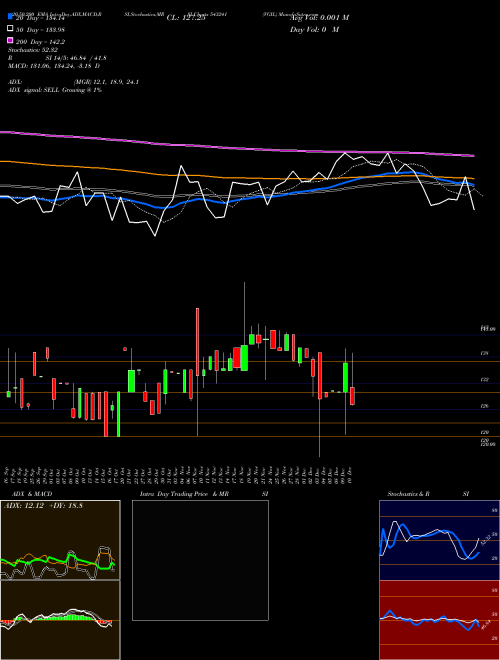Screen dimensions: 500x660
Task: Click the 128 price axis label
Action: (484, 354)
